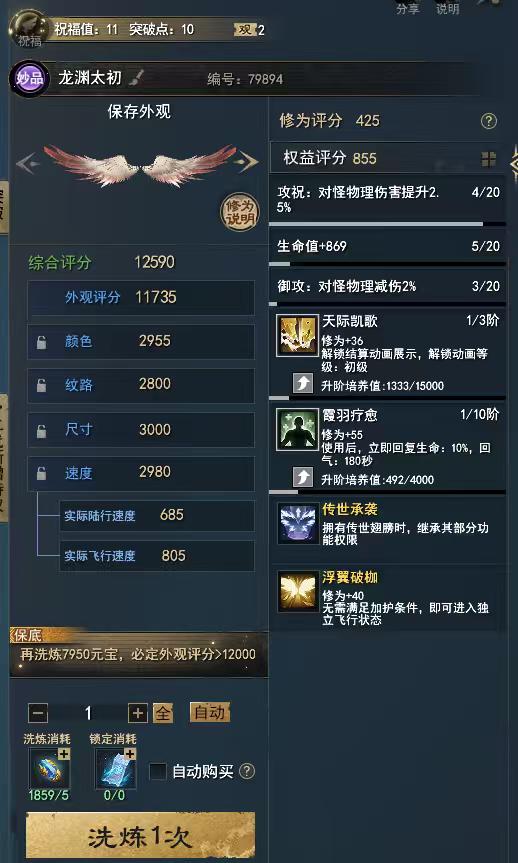Toggle the lock on 尺寸 attribute

[41, 431]
